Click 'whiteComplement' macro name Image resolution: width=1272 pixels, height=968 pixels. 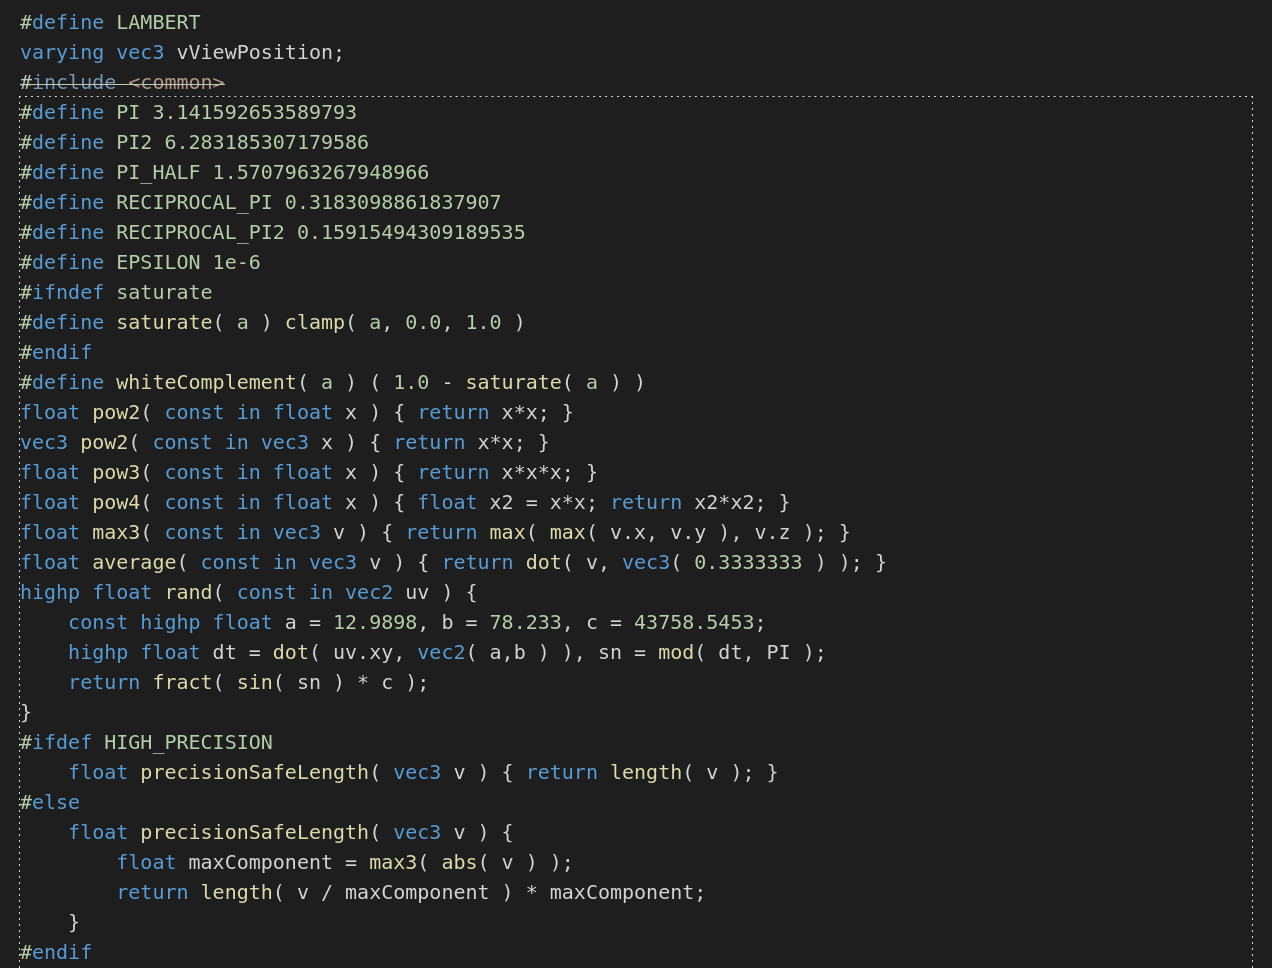point(206,382)
